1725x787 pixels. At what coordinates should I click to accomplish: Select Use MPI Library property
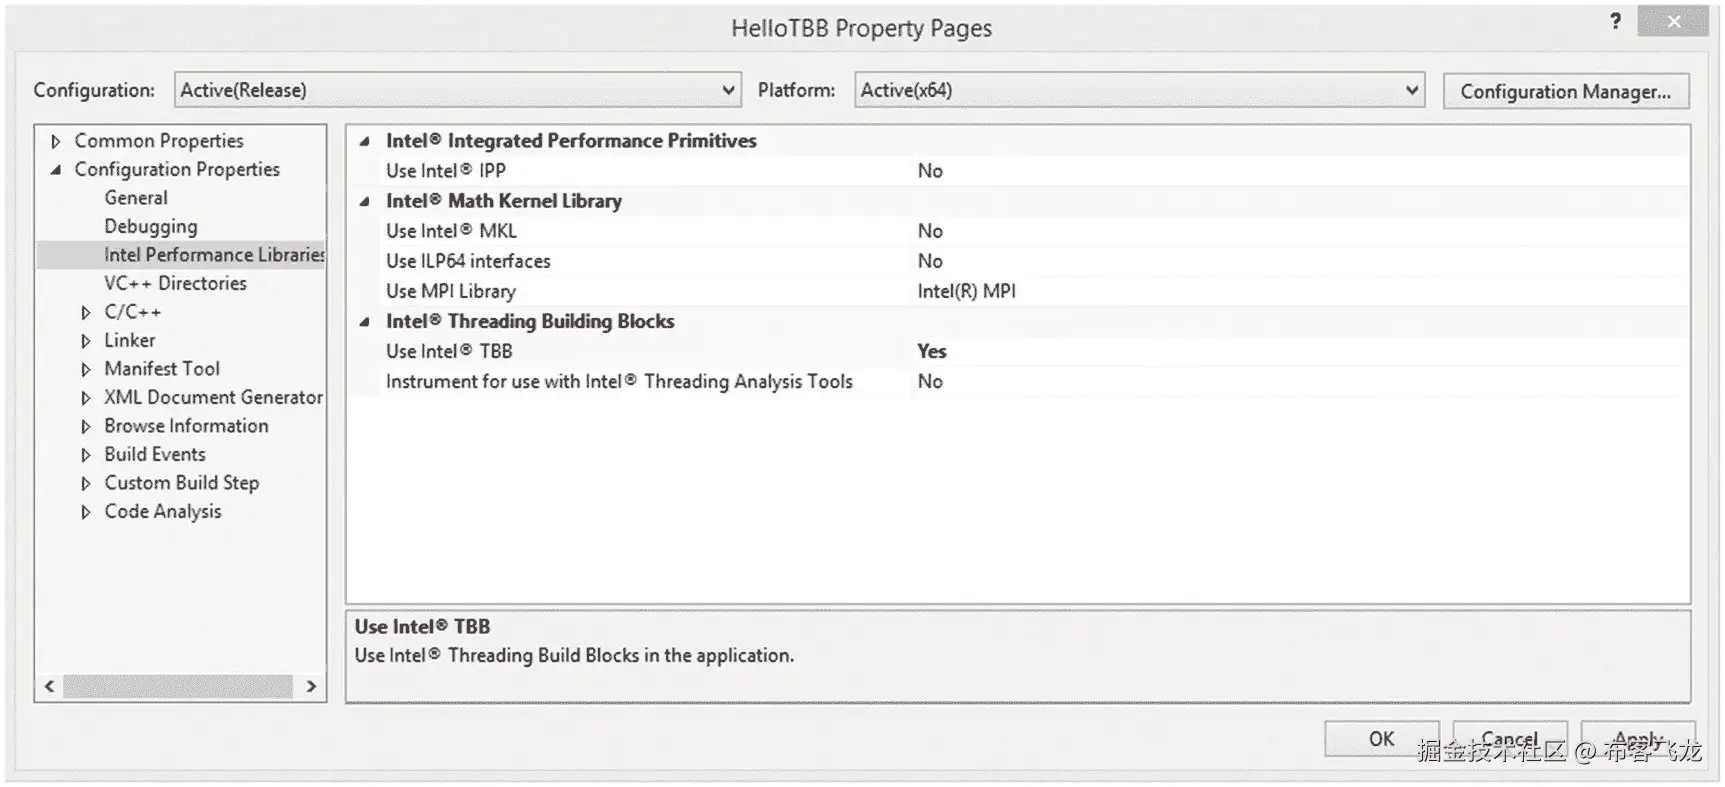coord(451,291)
